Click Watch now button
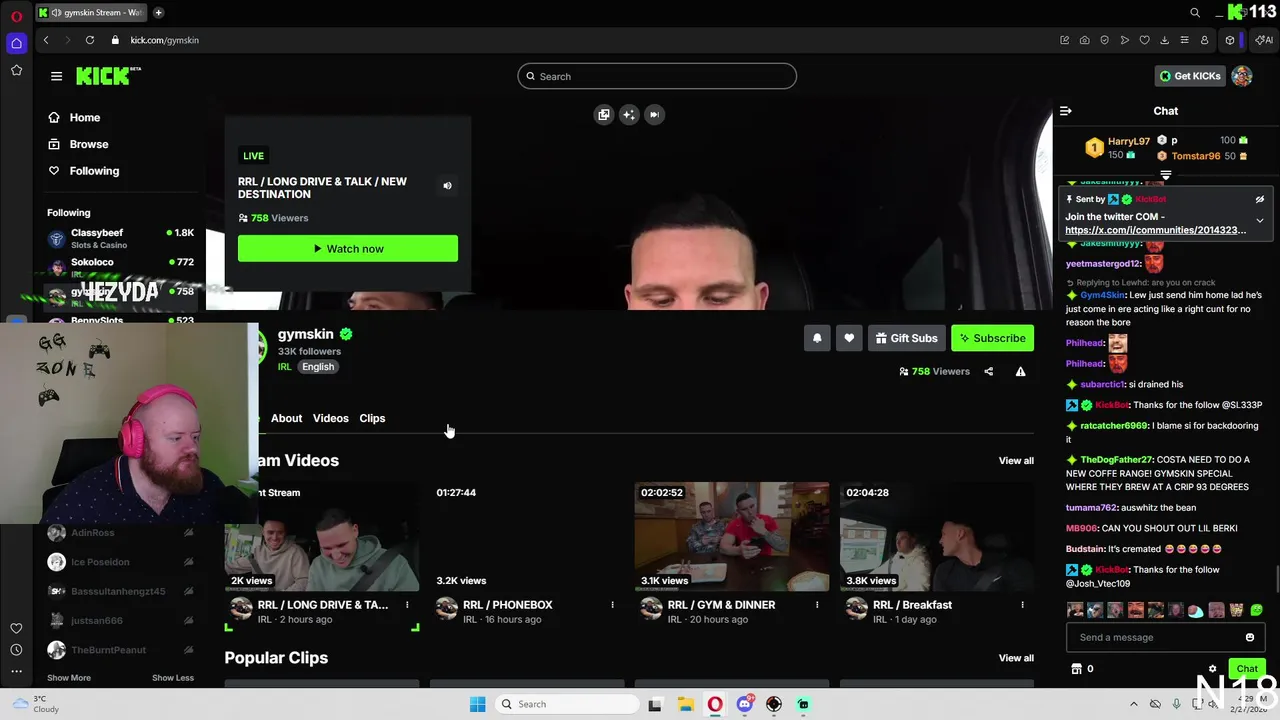The height and width of the screenshot is (720, 1280). [x=348, y=248]
